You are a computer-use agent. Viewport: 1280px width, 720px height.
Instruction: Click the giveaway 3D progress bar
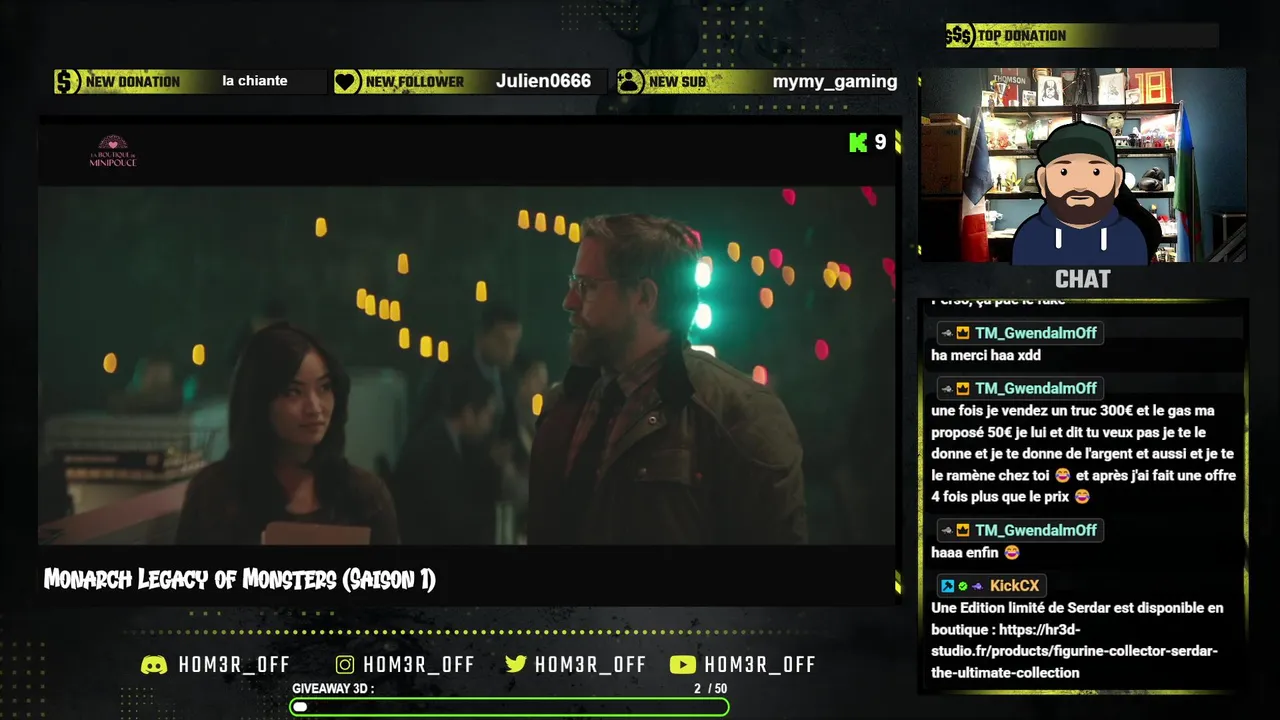point(509,707)
